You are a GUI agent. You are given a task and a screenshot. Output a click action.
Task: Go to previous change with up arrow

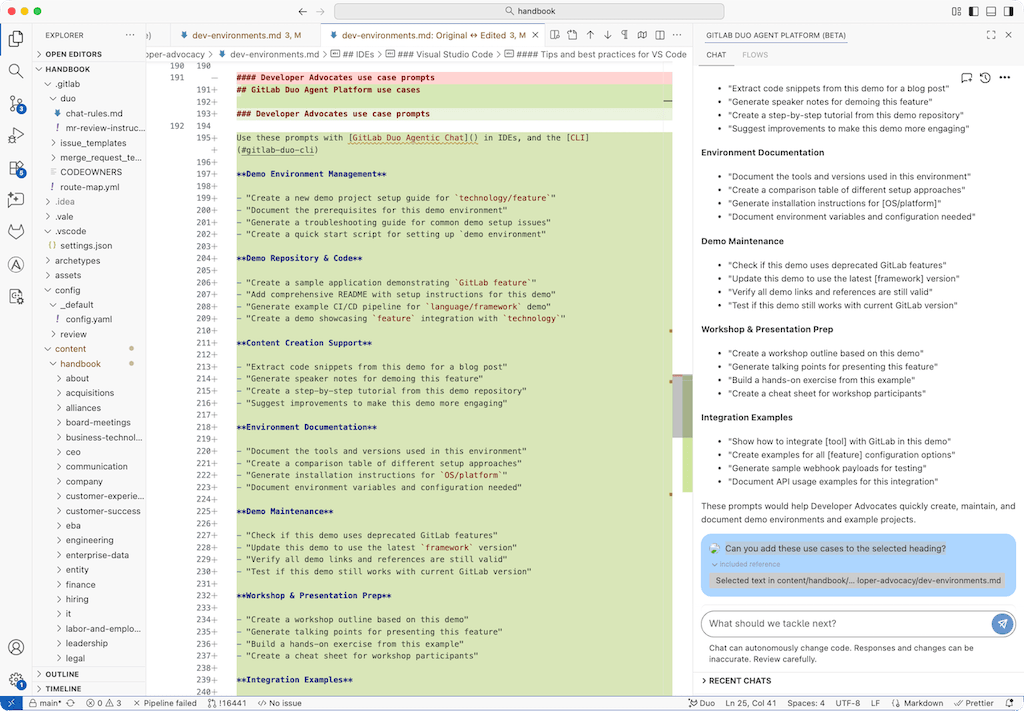pos(590,35)
